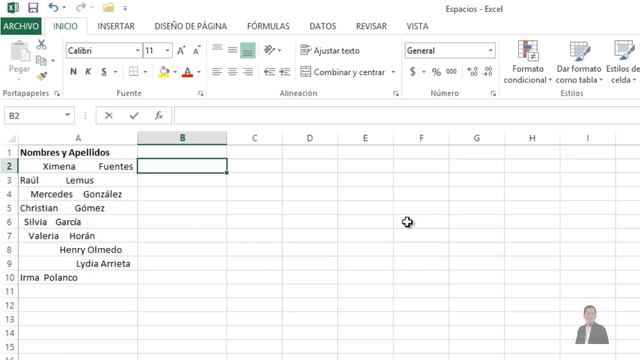Expand the Name Box dropdown arrow
Screen dimensions: 640x360
(67, 115)
